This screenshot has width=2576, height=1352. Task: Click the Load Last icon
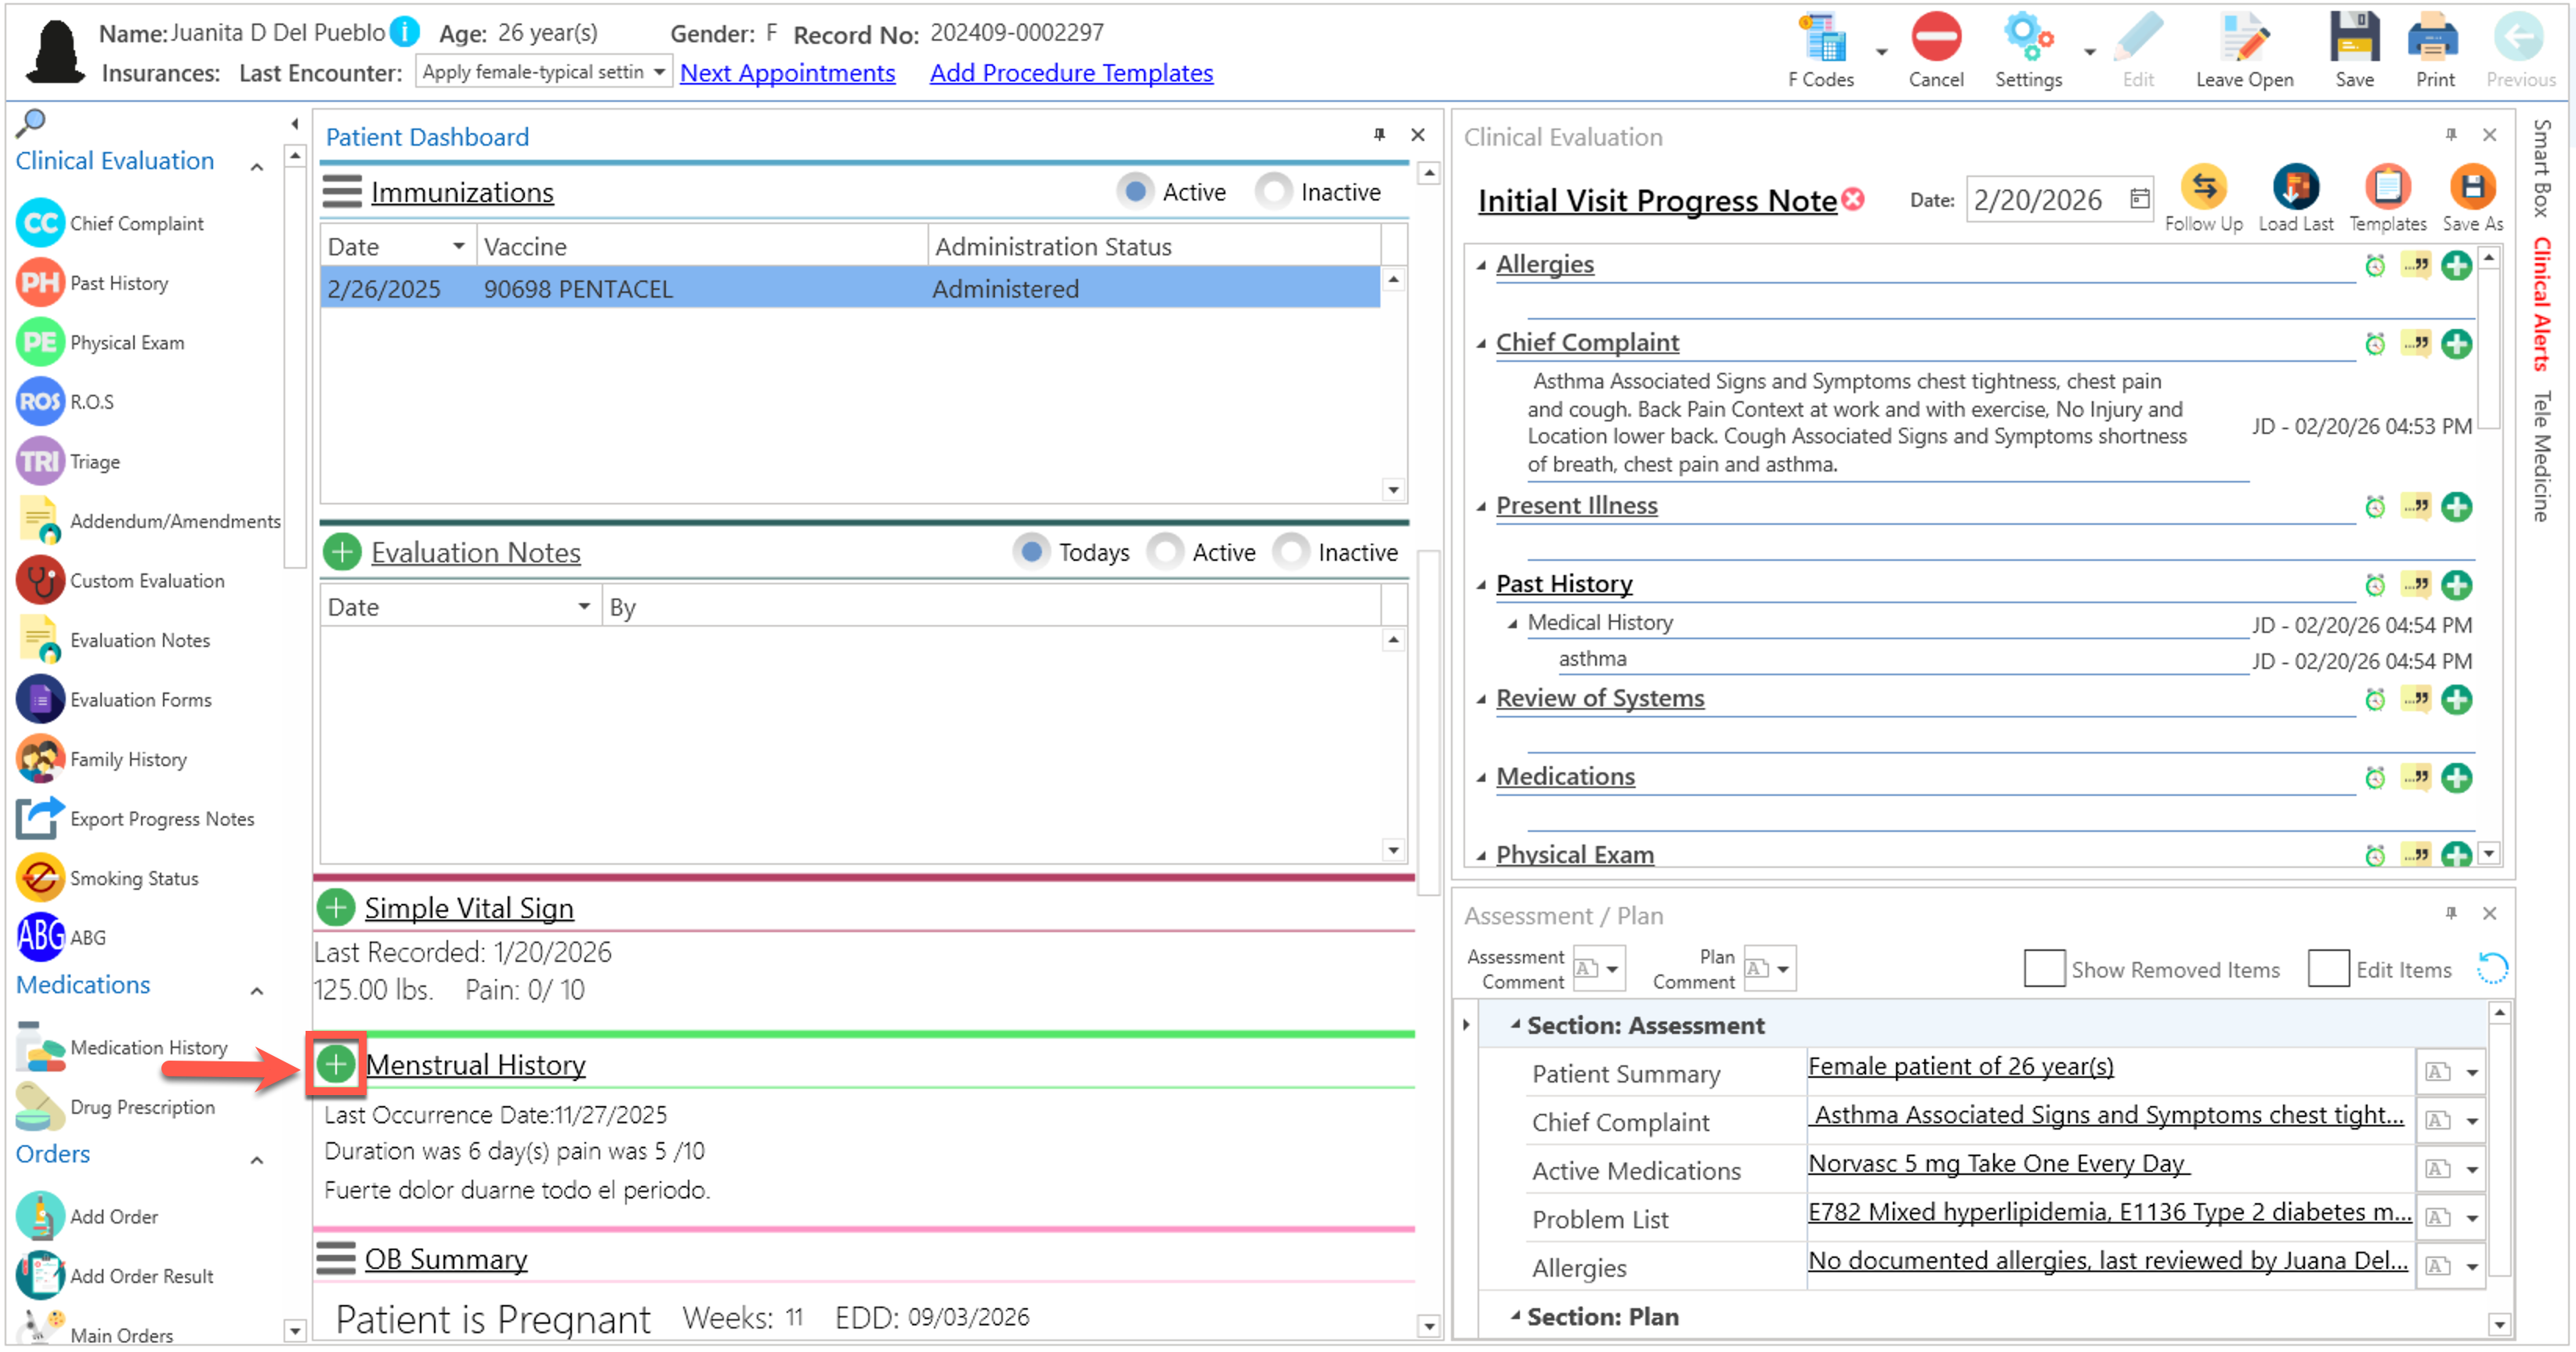2297,187
